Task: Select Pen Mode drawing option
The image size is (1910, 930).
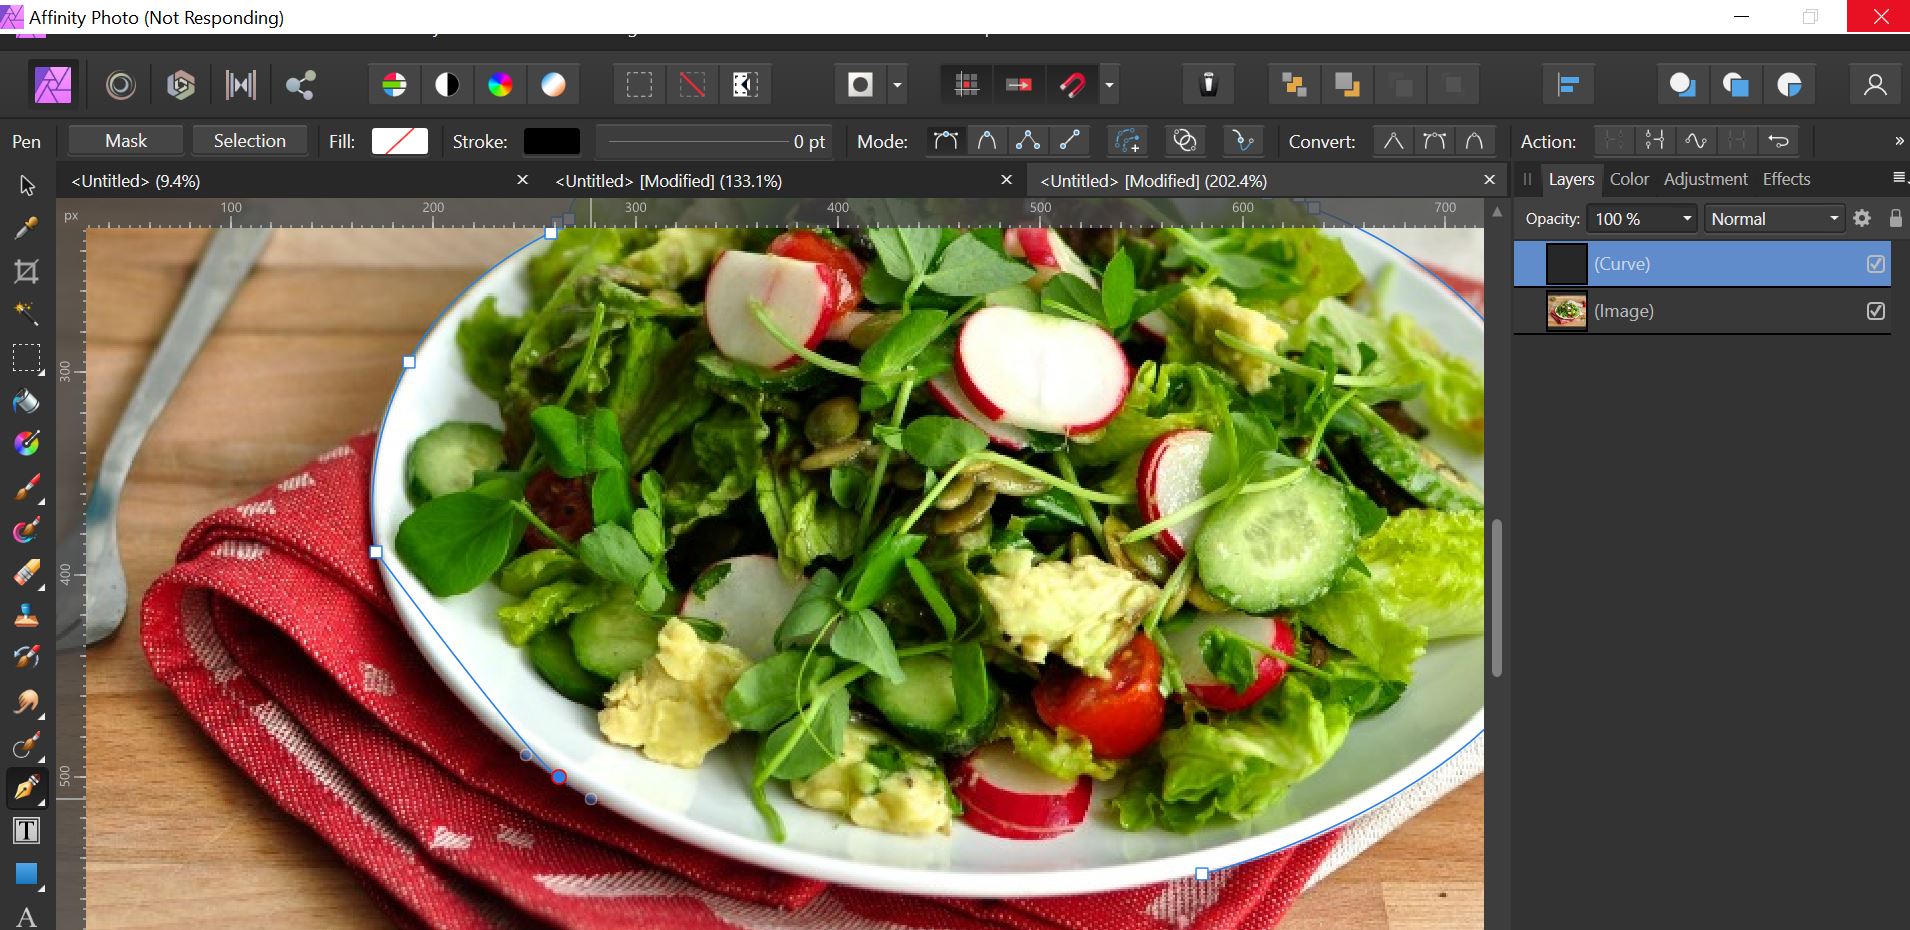Action: (x=945, y=141)
